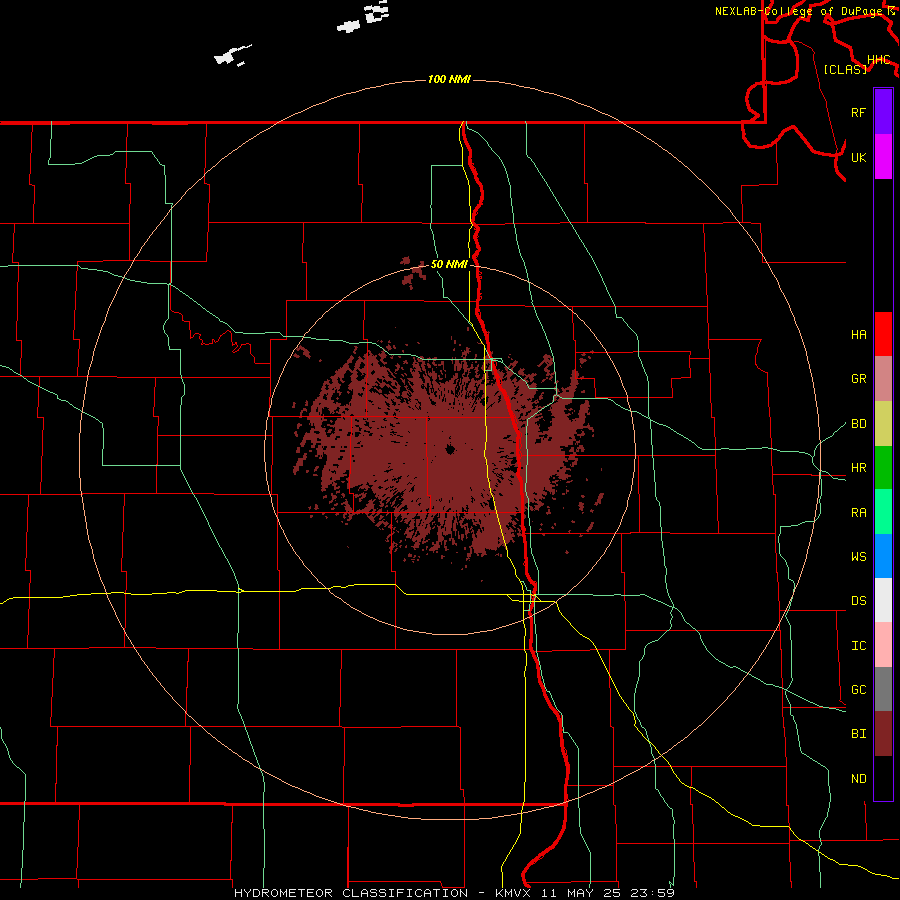Click the HA red legend color block
Screen dimensions: 900x900
point(883,334)
